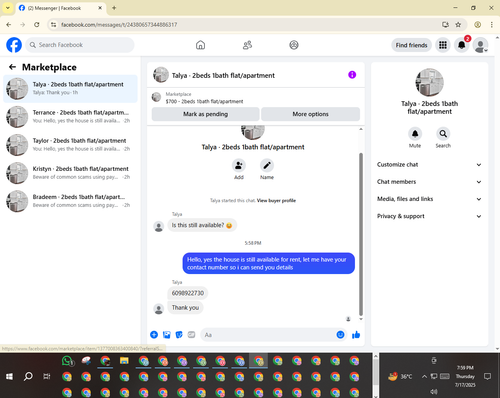This screenshot has width=500, height=398.
Task: Open conversation information purple icon
Action: click(352, 75)
